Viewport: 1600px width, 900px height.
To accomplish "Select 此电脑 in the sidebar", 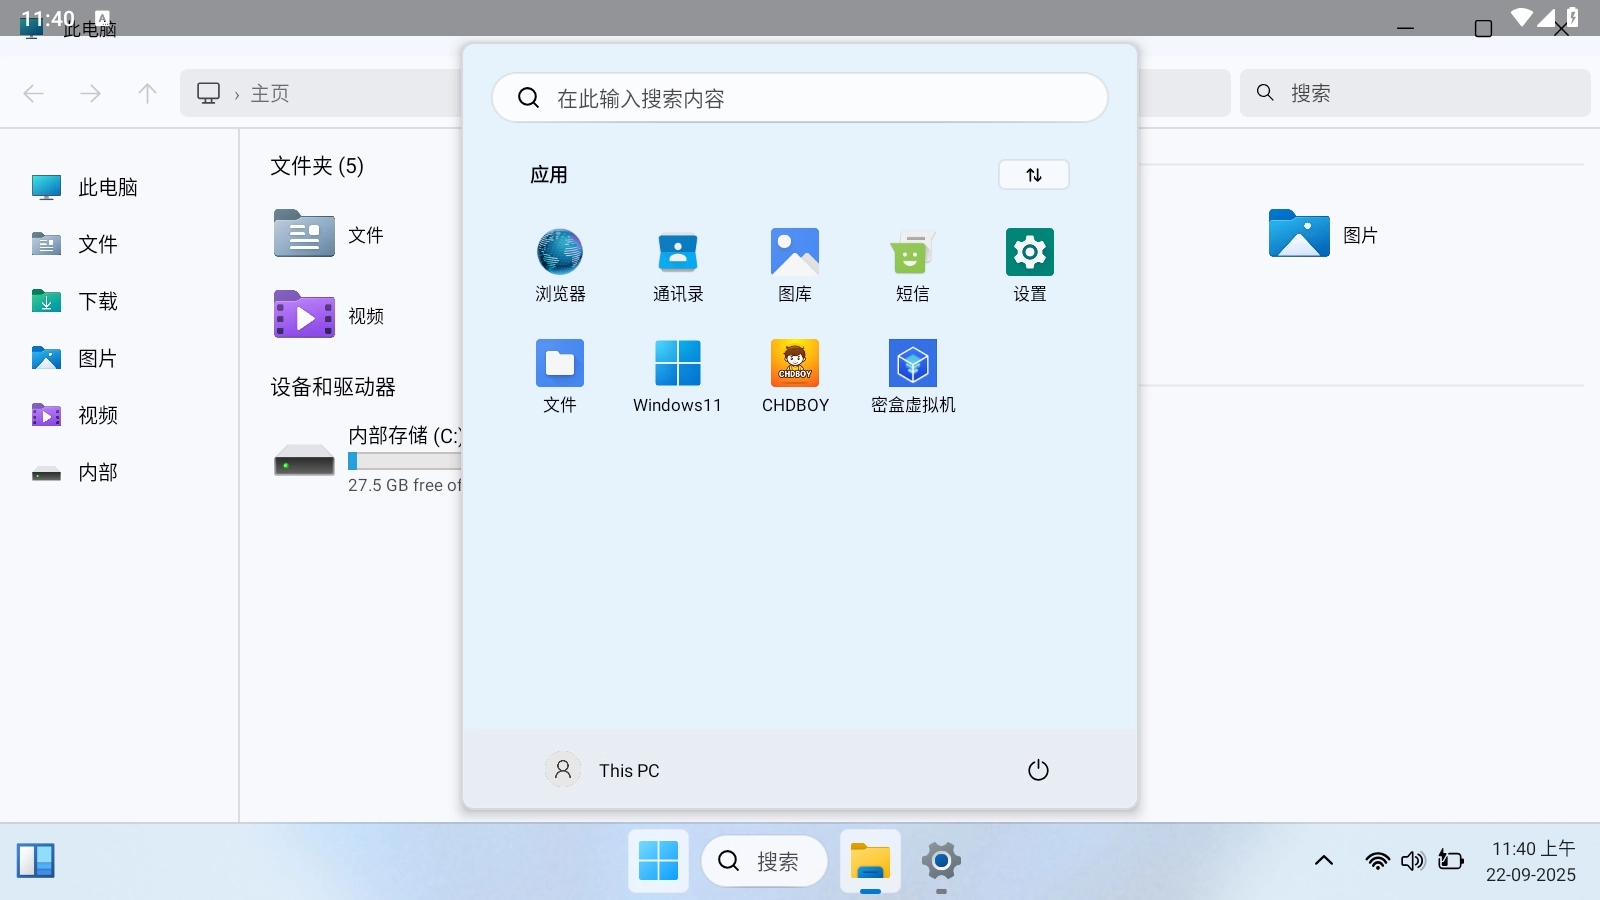I will (107, 187).
